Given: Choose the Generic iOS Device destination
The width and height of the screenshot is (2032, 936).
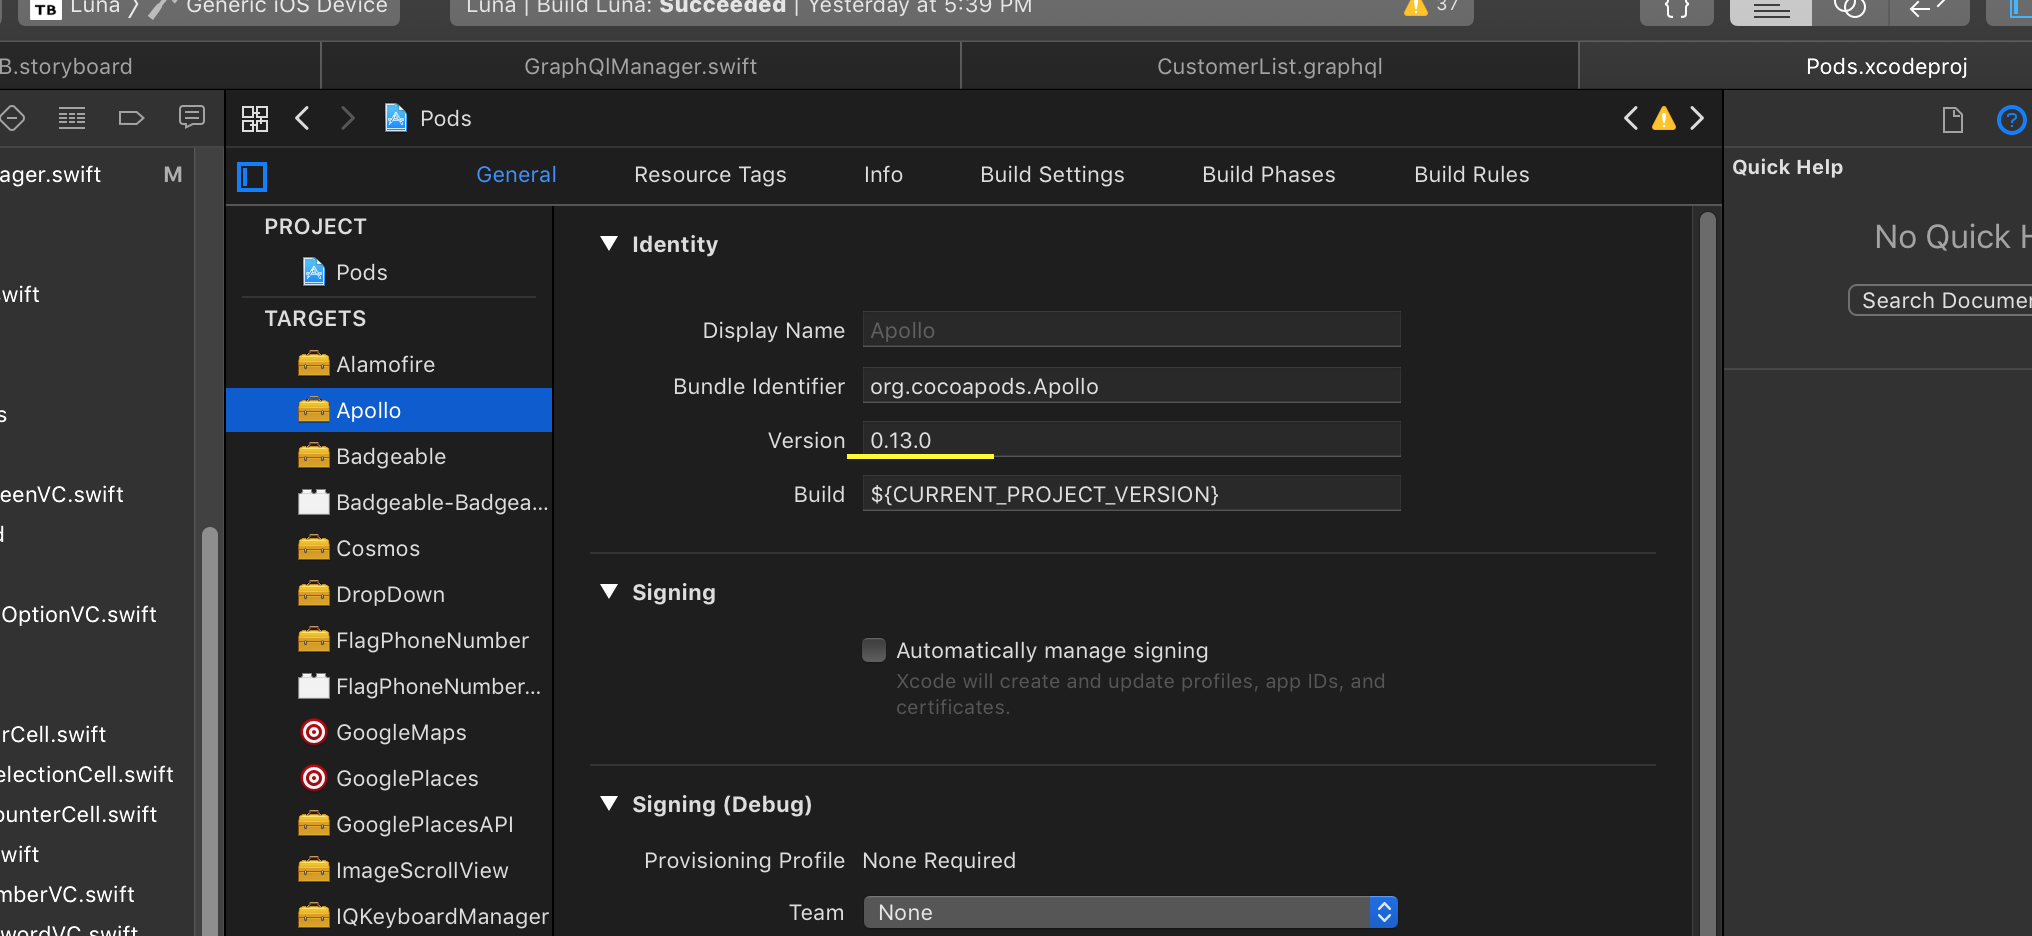Looking at the screenshot, I should [286, 7].
